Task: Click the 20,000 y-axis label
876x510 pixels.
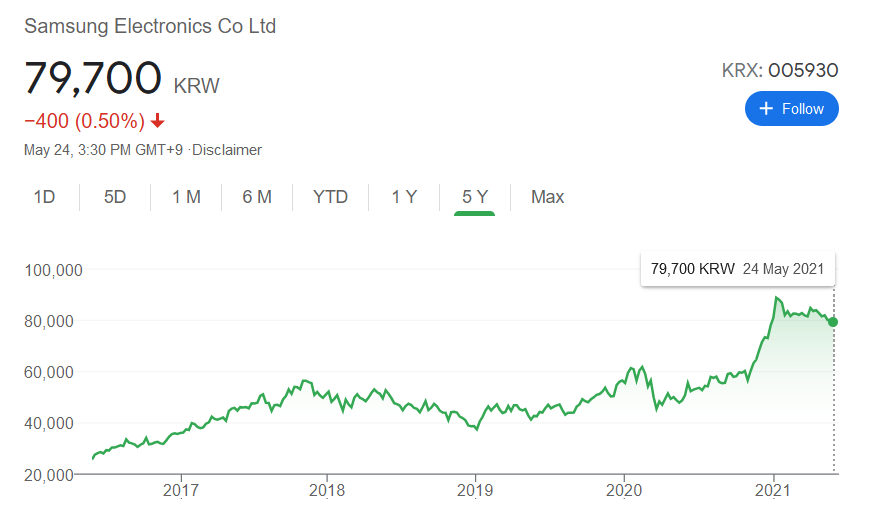Action: (49, 475)
